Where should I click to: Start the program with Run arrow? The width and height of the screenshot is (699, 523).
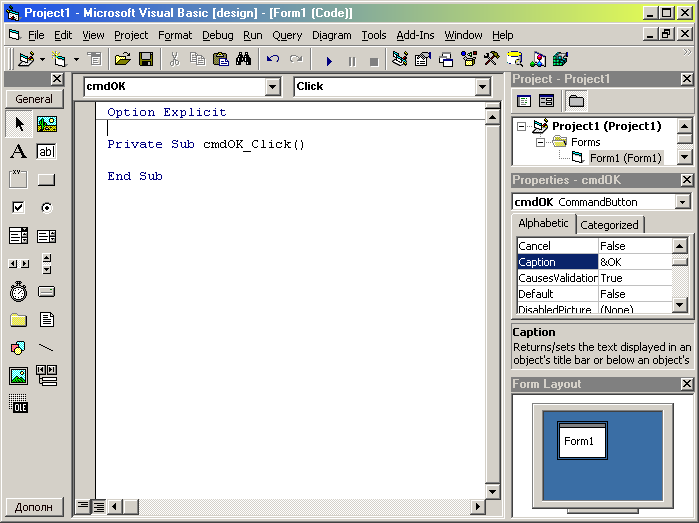coord(329,61)
